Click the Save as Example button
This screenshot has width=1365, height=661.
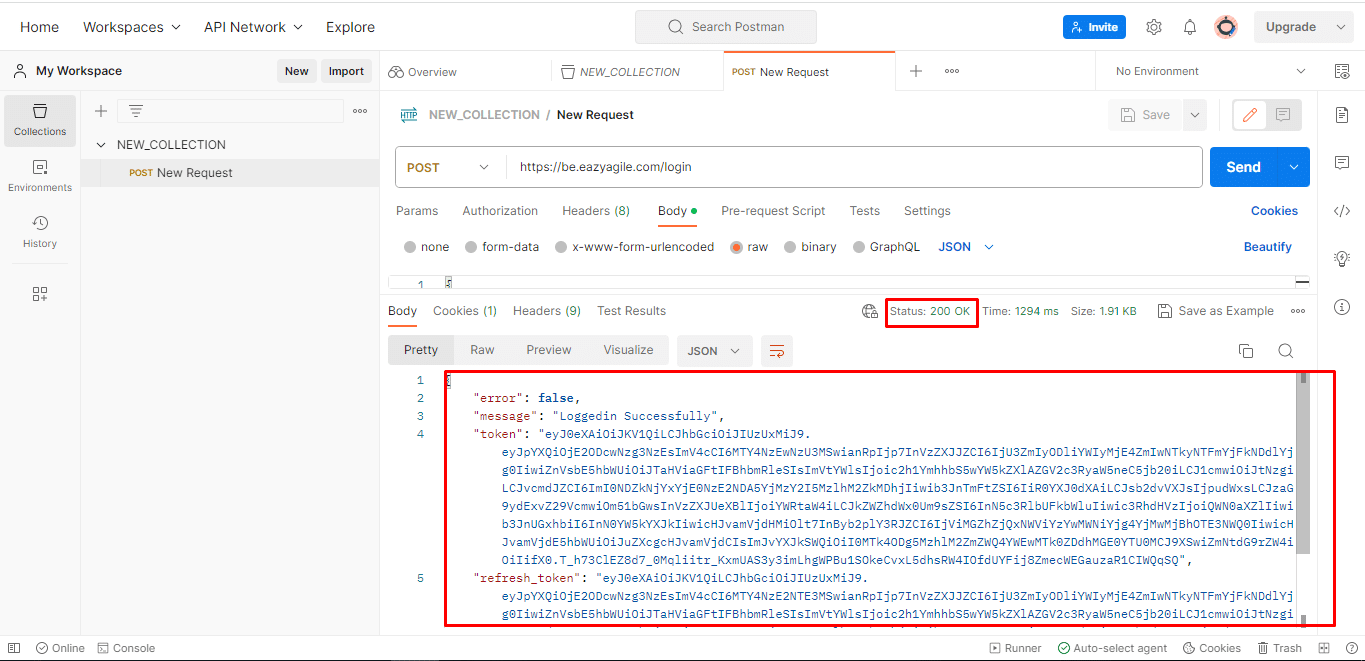(1216, 311)
